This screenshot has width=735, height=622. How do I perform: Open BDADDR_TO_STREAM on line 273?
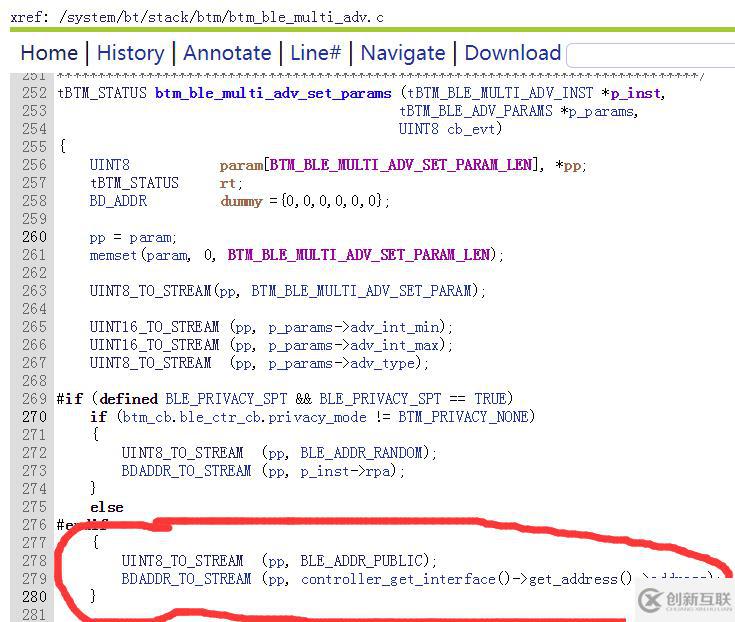[186, 471]
